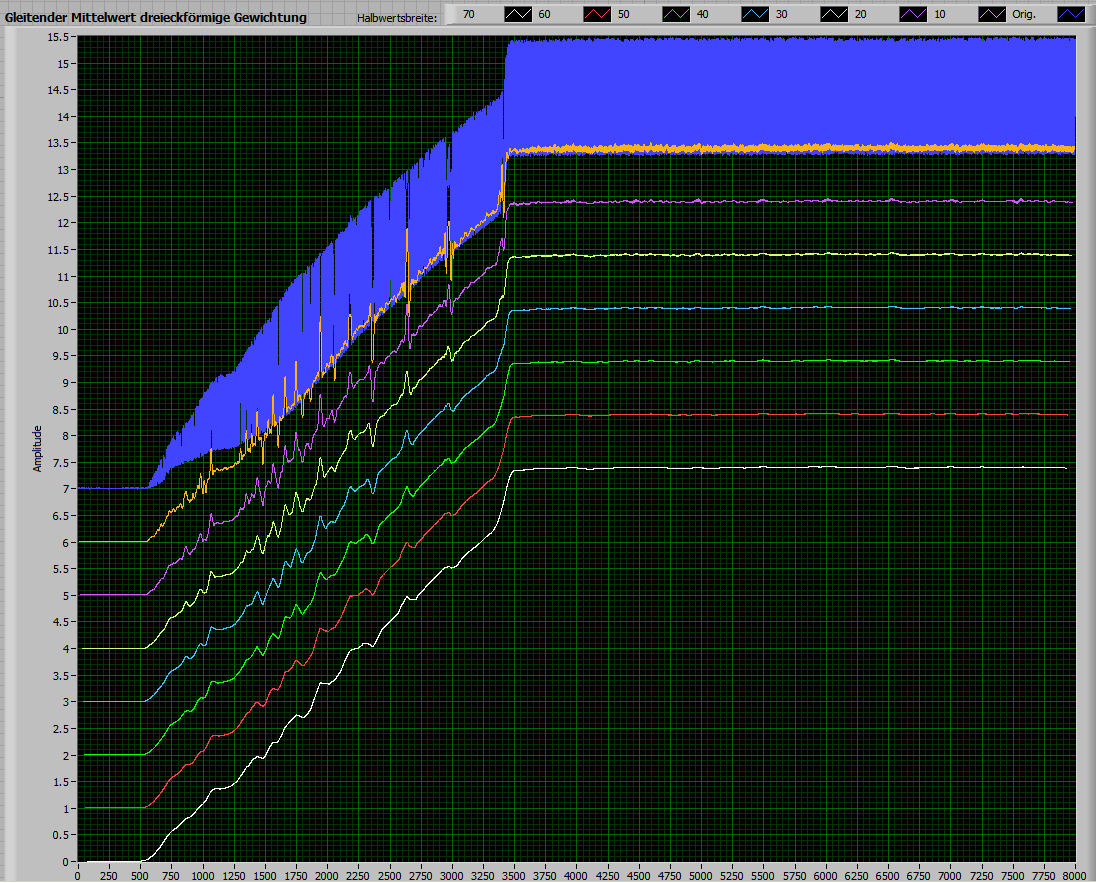Click the '70' legend label text

click(468, 15)
